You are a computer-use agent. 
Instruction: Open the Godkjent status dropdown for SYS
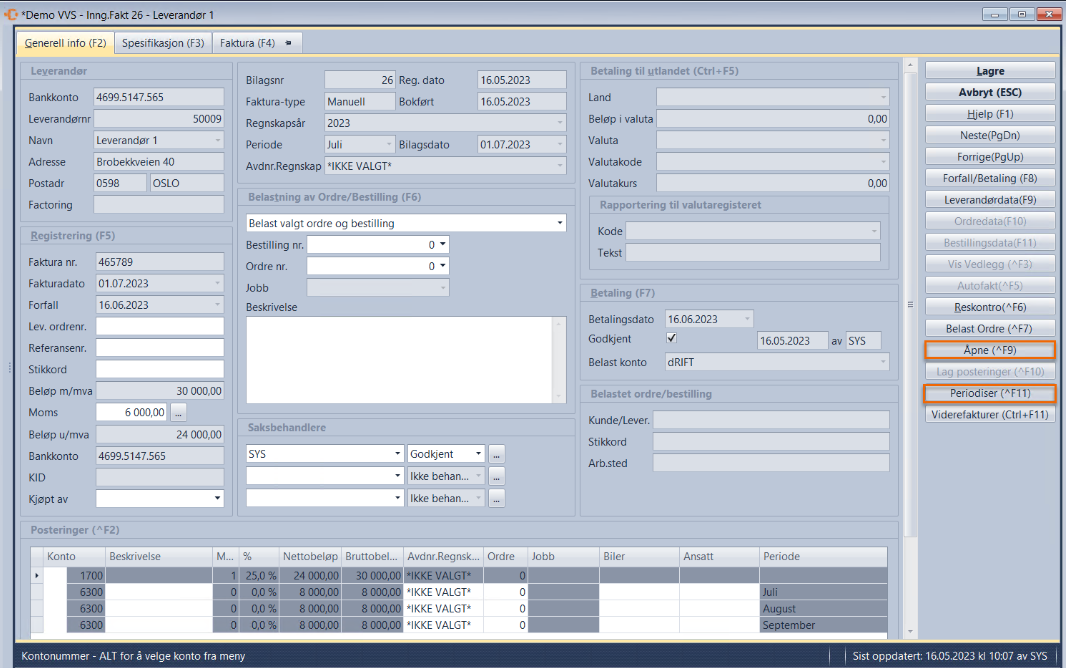[x=479, y=454]
